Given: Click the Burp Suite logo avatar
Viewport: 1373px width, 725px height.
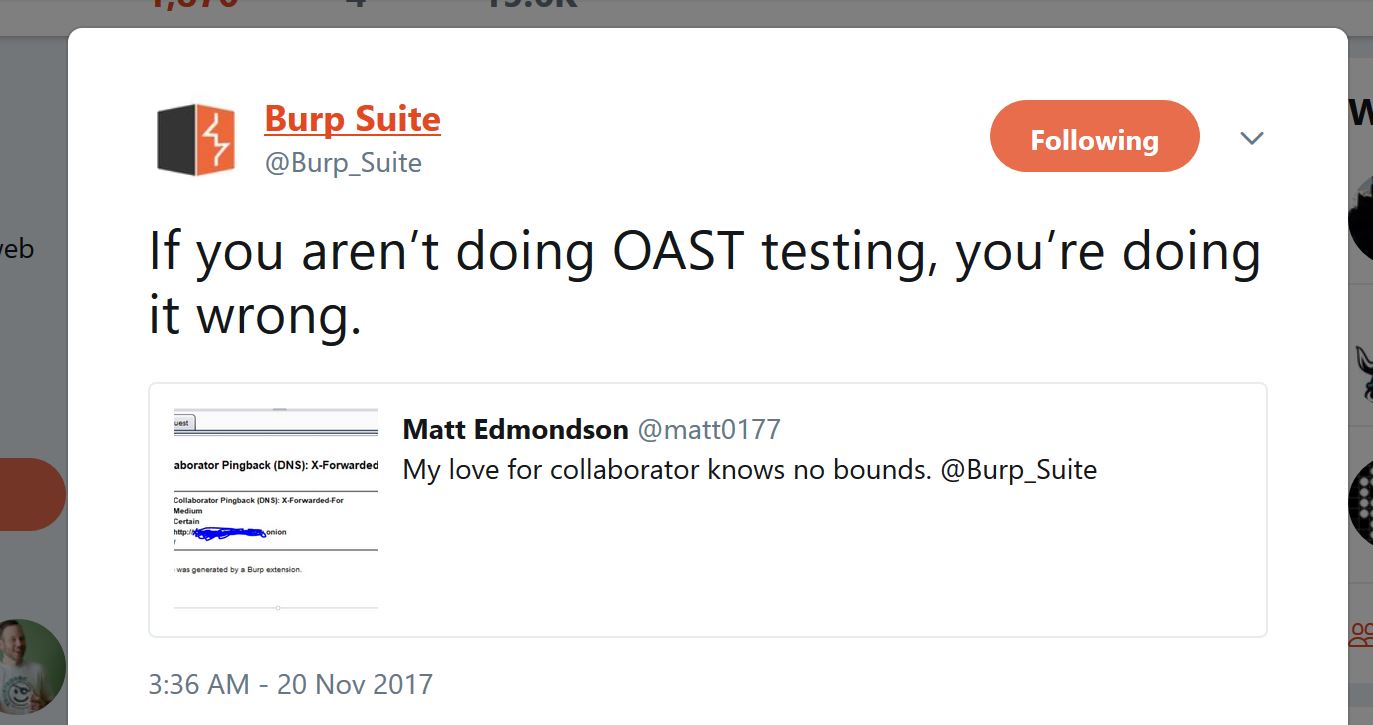Looking at the screenshot, I should pos(196,140).
